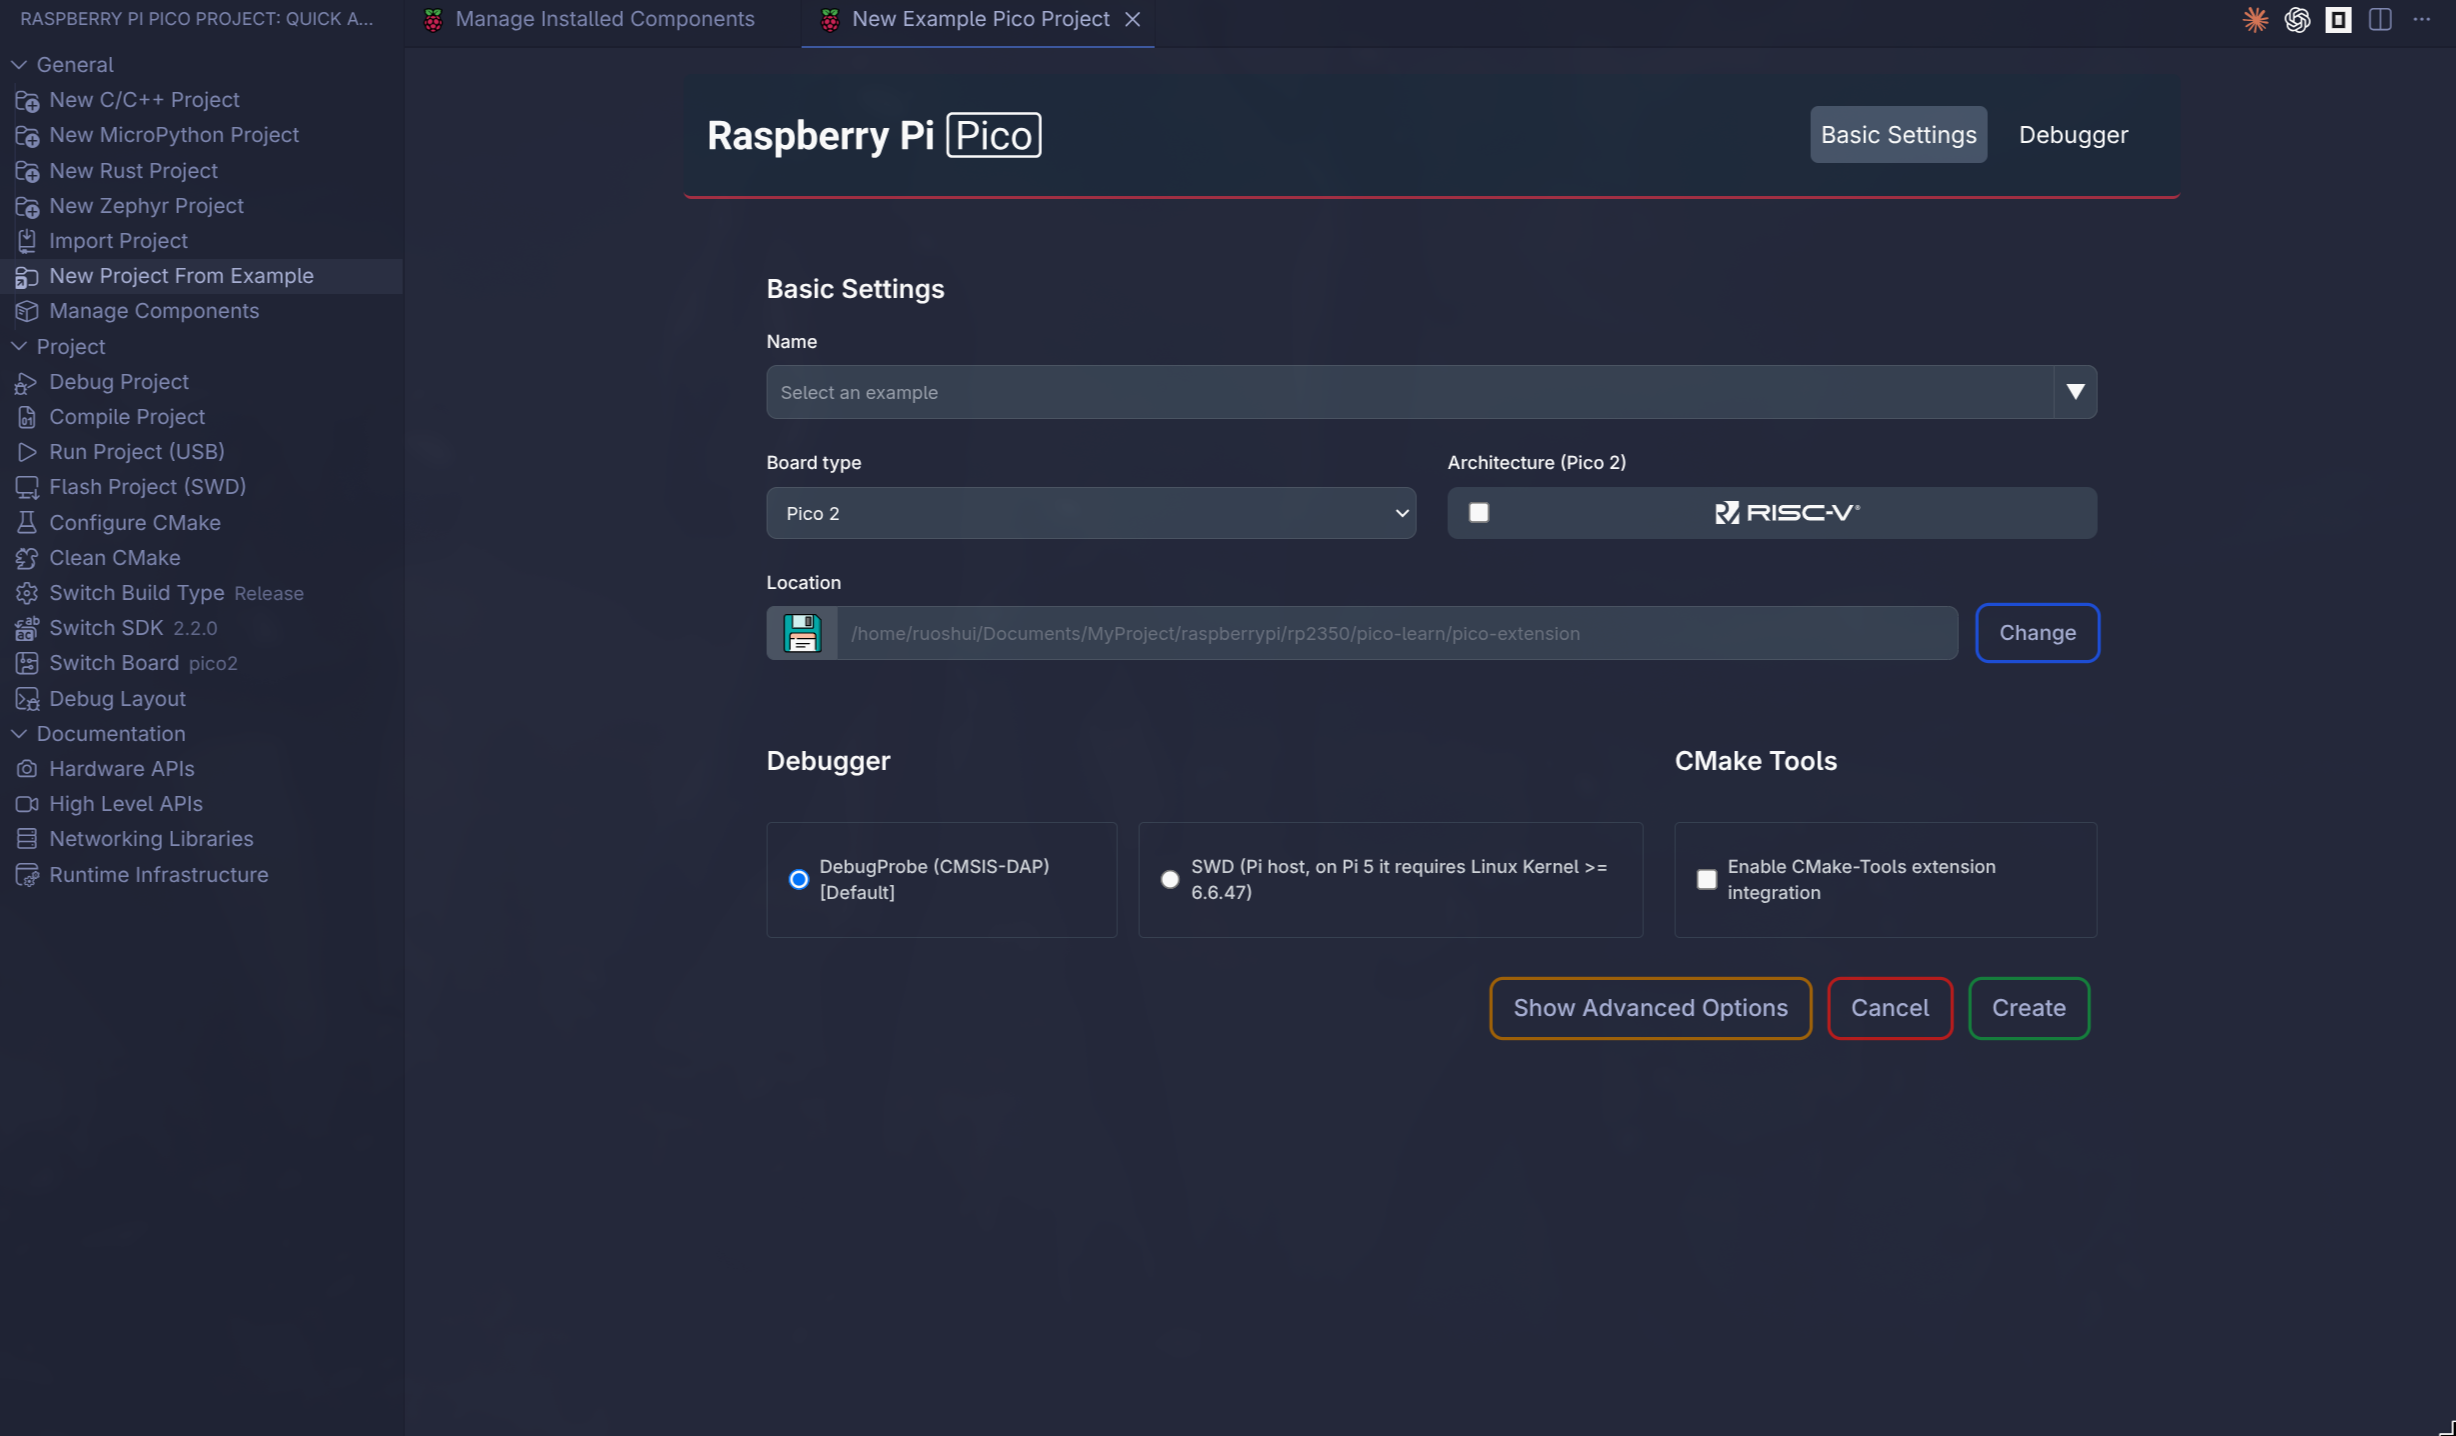
Task: Collapse the General section
Action: pos(18,65)
